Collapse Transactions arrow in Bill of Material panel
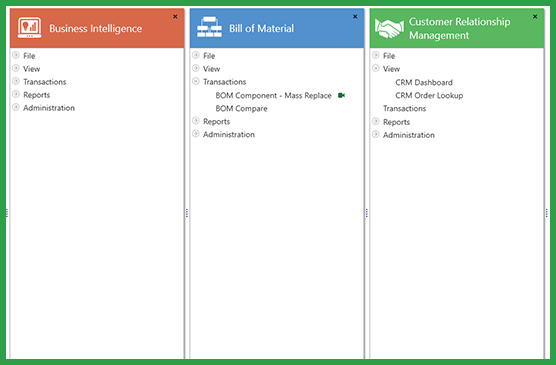 (196, 81)
